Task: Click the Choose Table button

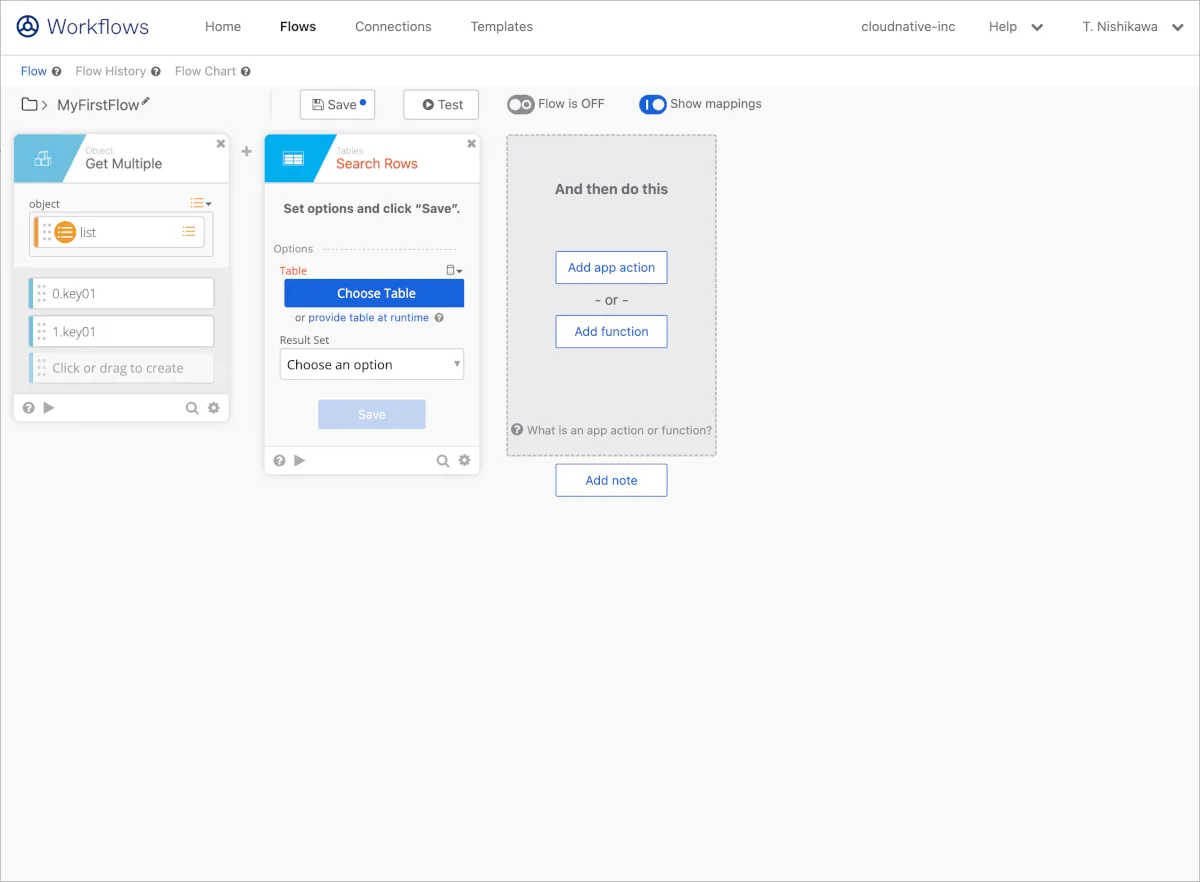Action: pos(374,293)
